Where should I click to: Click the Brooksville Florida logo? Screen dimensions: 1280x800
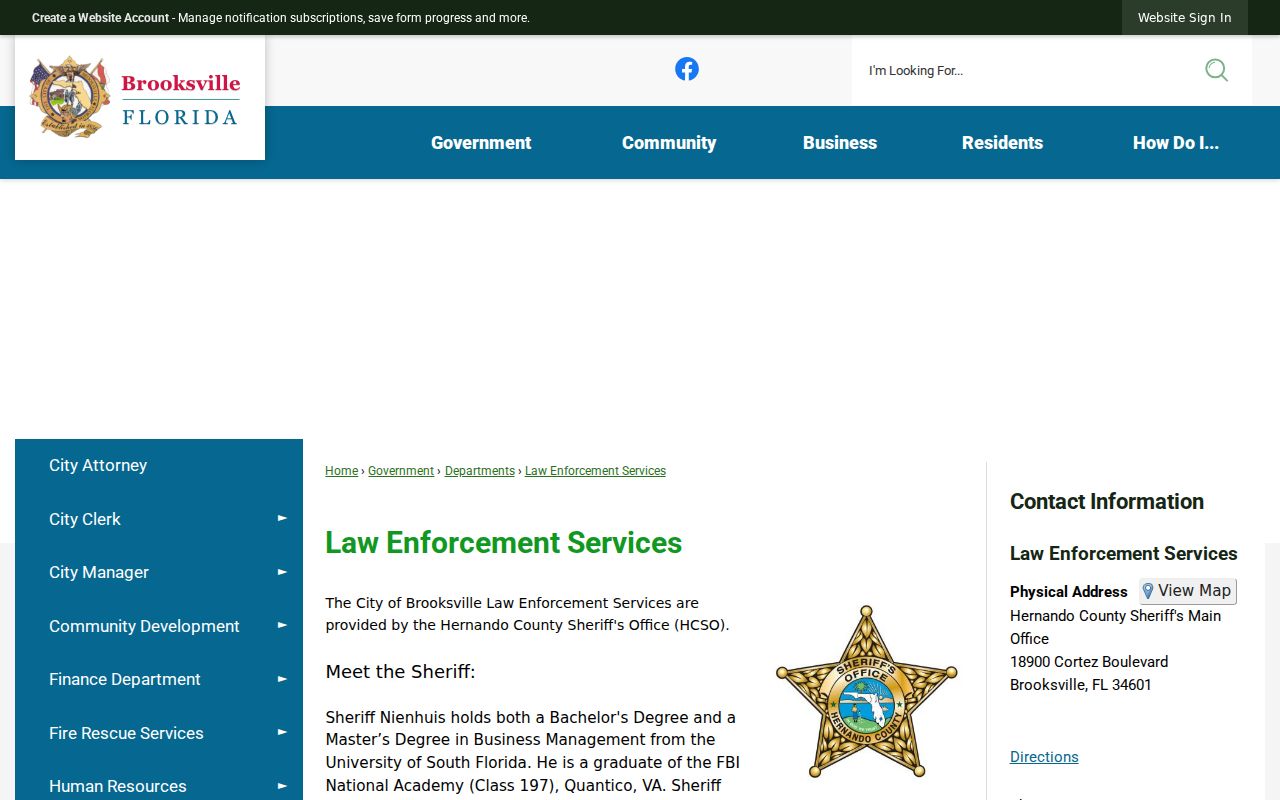(140, 97)
